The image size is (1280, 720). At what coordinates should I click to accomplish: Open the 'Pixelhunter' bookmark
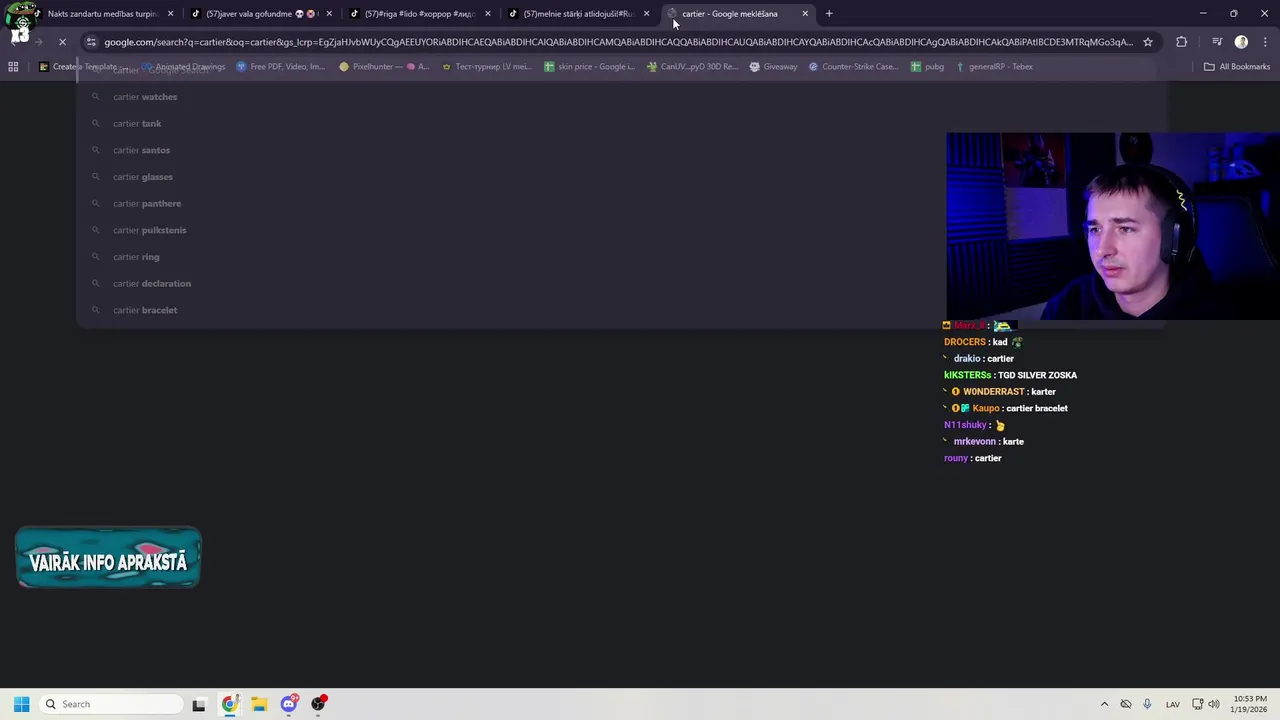[384, 67]
